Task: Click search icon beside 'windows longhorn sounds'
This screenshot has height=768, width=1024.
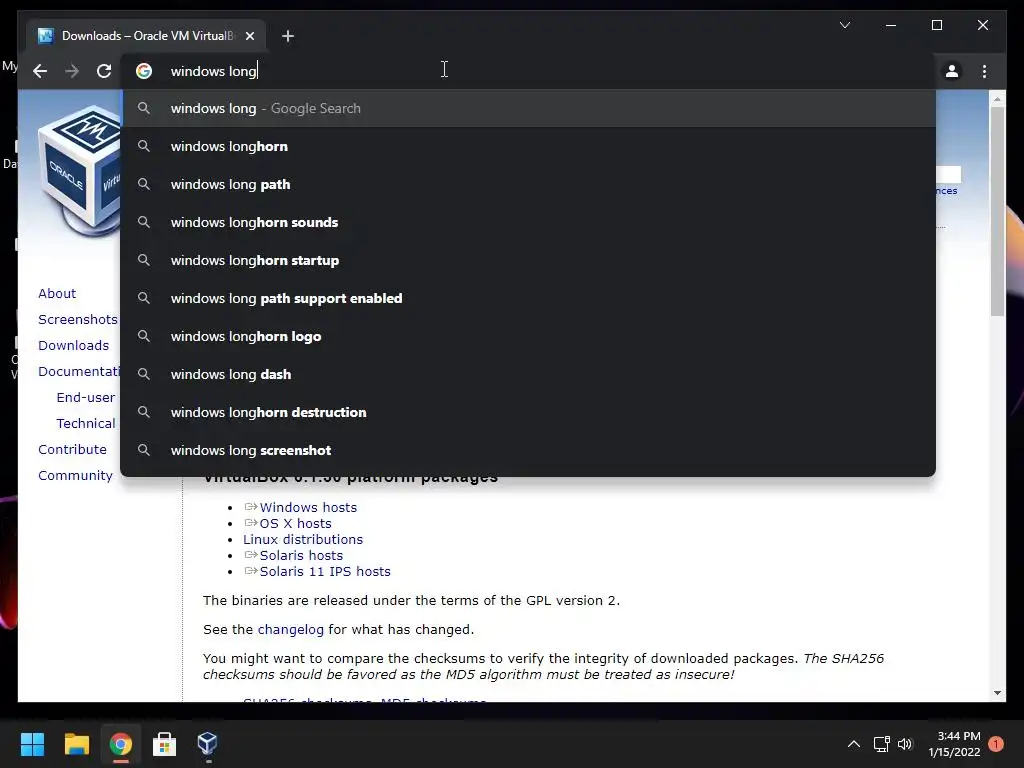Action: pos(144,222)
